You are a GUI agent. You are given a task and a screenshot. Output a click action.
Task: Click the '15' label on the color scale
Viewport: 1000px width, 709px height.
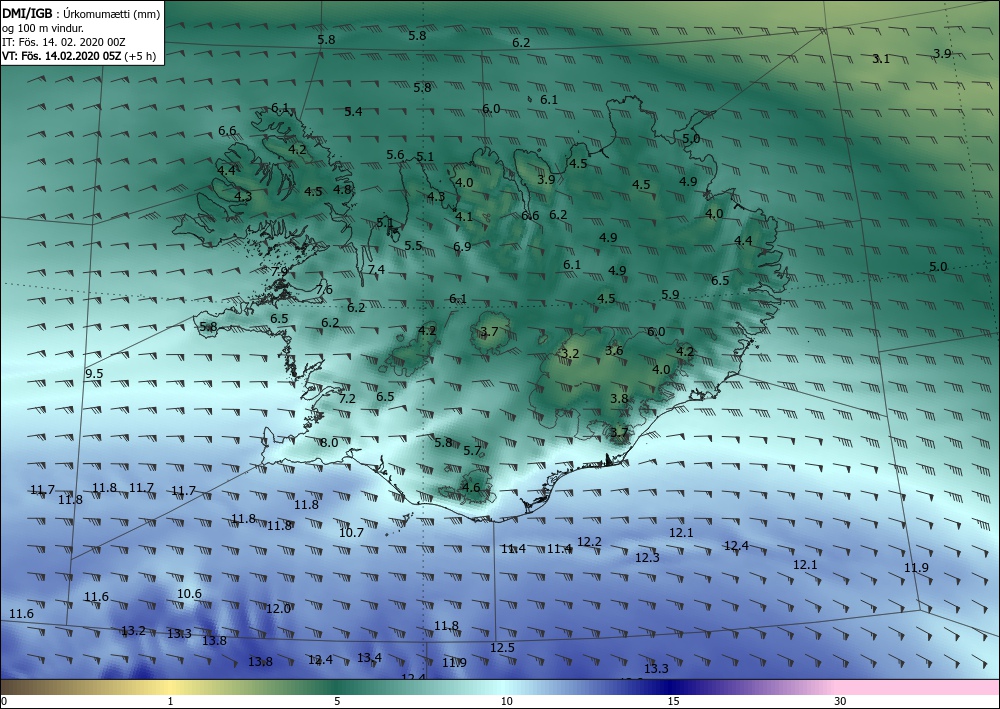pyautogui.click(x=673, y=701)
